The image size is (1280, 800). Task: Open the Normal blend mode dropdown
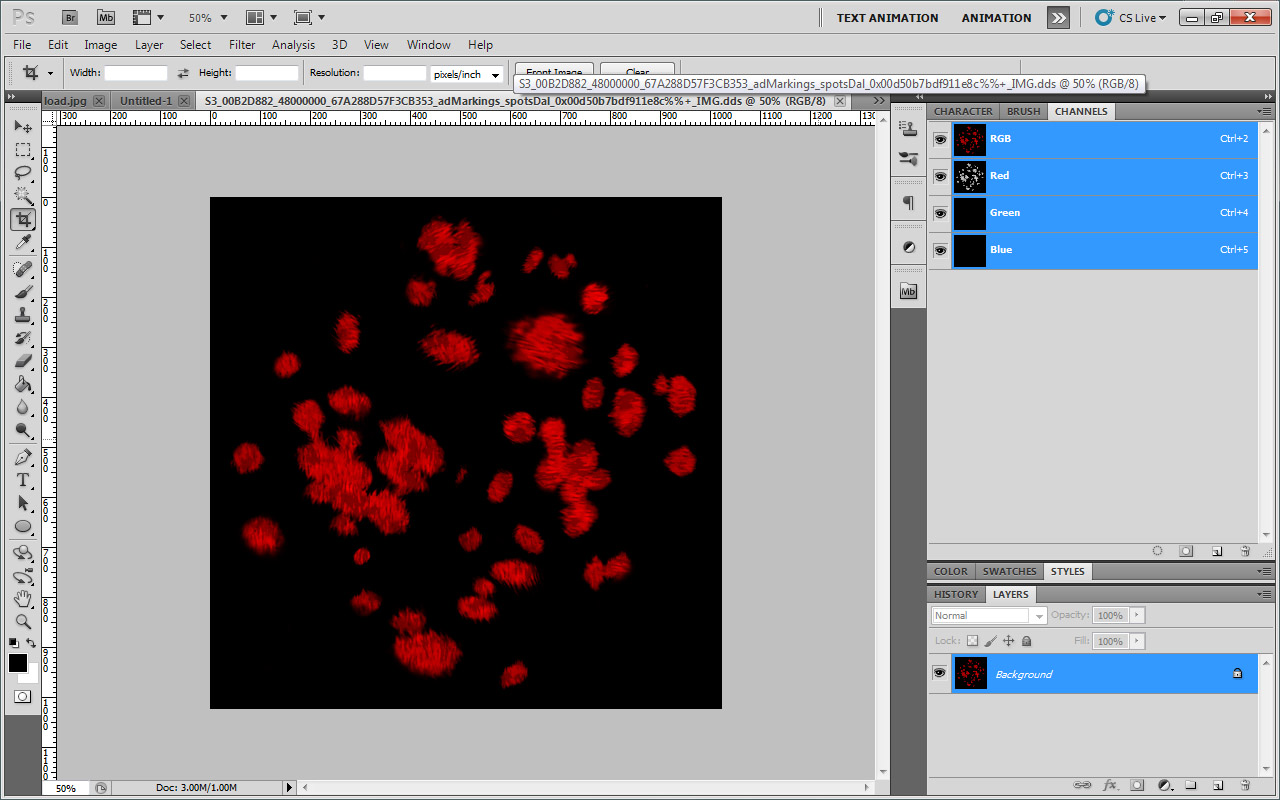989,615
